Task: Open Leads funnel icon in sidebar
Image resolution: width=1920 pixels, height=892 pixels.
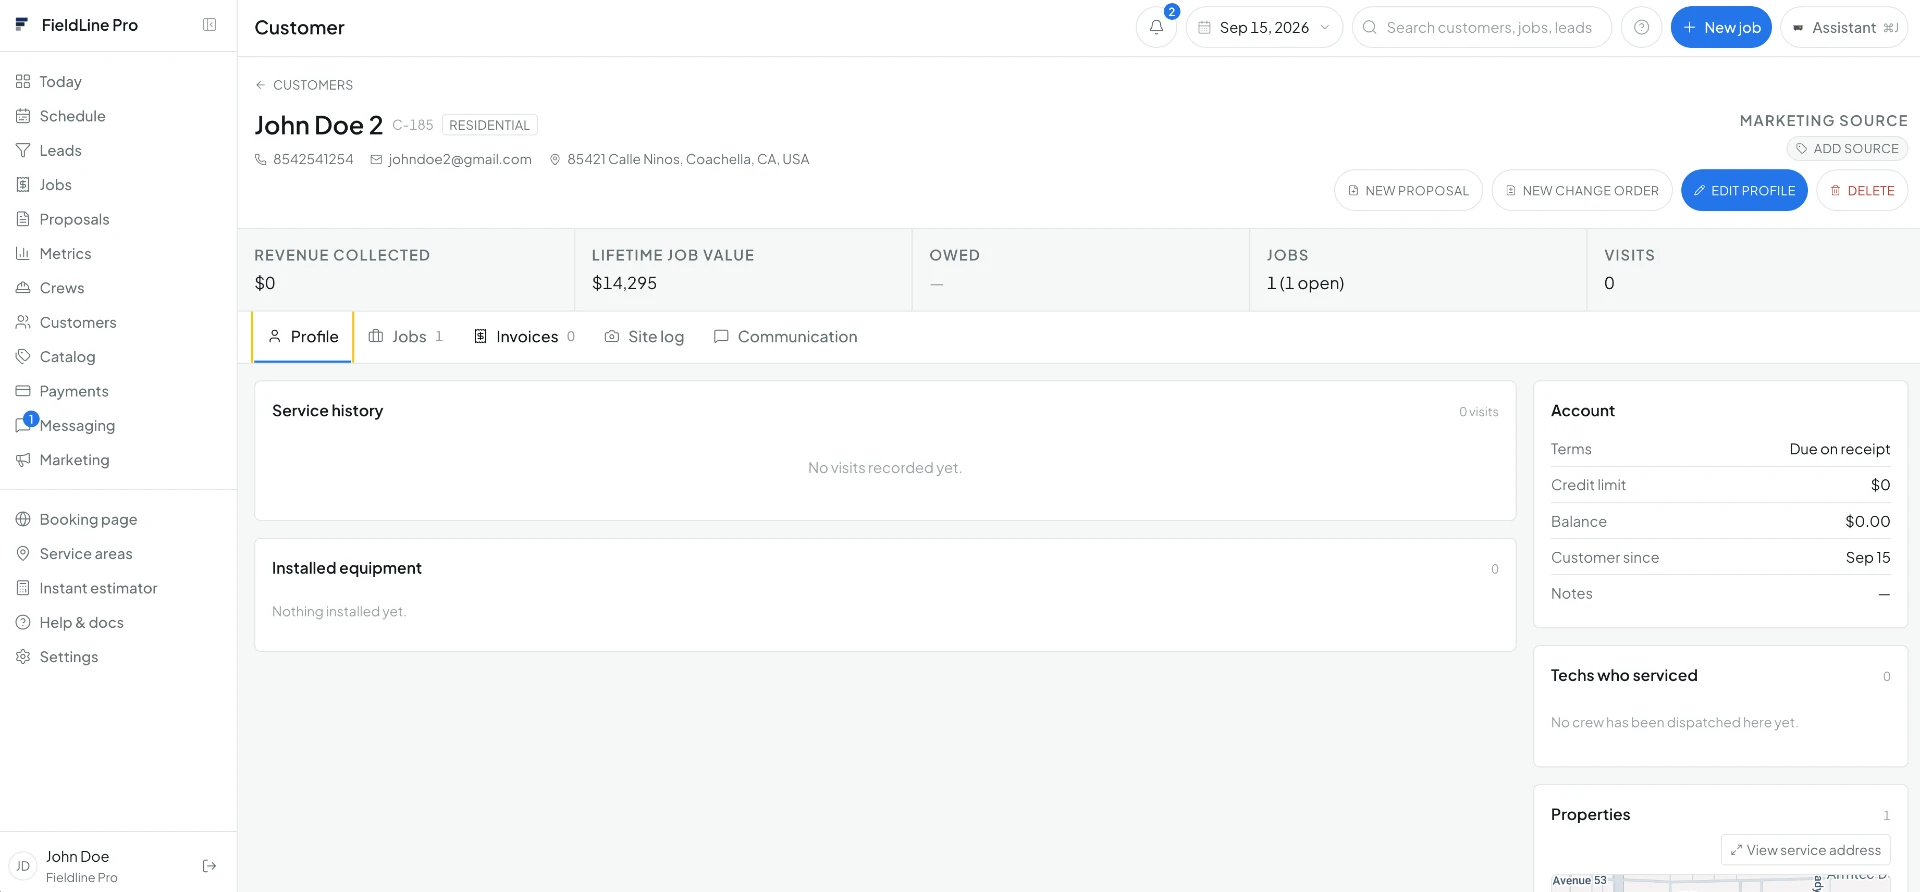Action: tap(23, 150)
